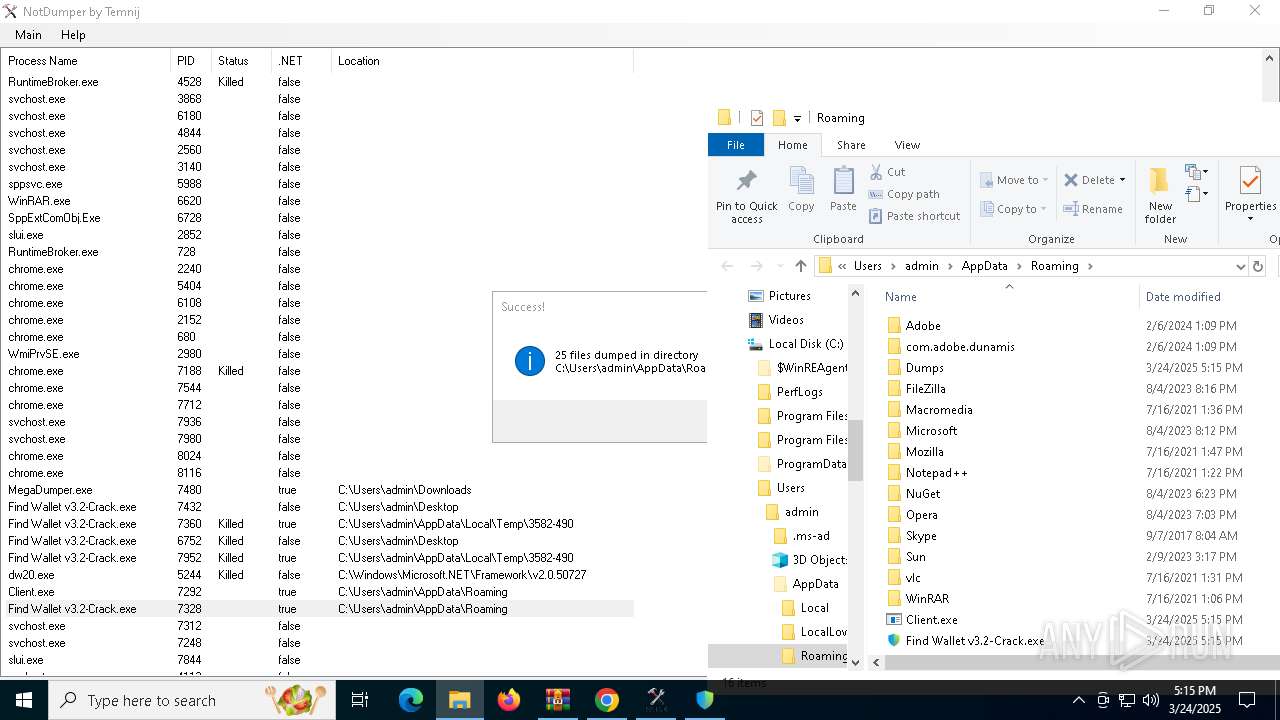Viewport: 1280px width, 720px height.
Task: Show hidden system tray icons
Action: 1079,700
